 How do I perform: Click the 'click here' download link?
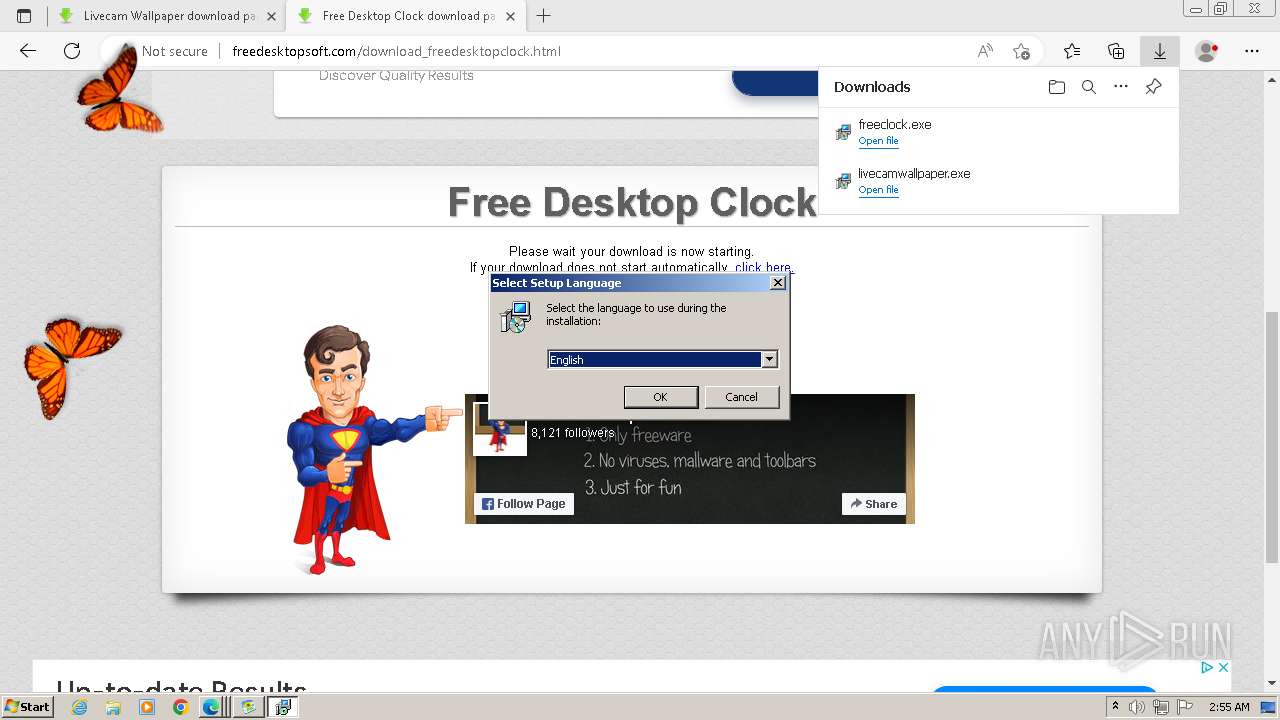pyautogui.click(x=763, y=267)
